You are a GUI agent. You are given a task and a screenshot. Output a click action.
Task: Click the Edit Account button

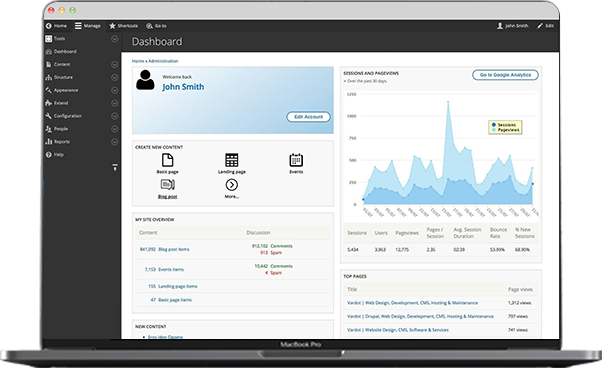tap(308, 117)
